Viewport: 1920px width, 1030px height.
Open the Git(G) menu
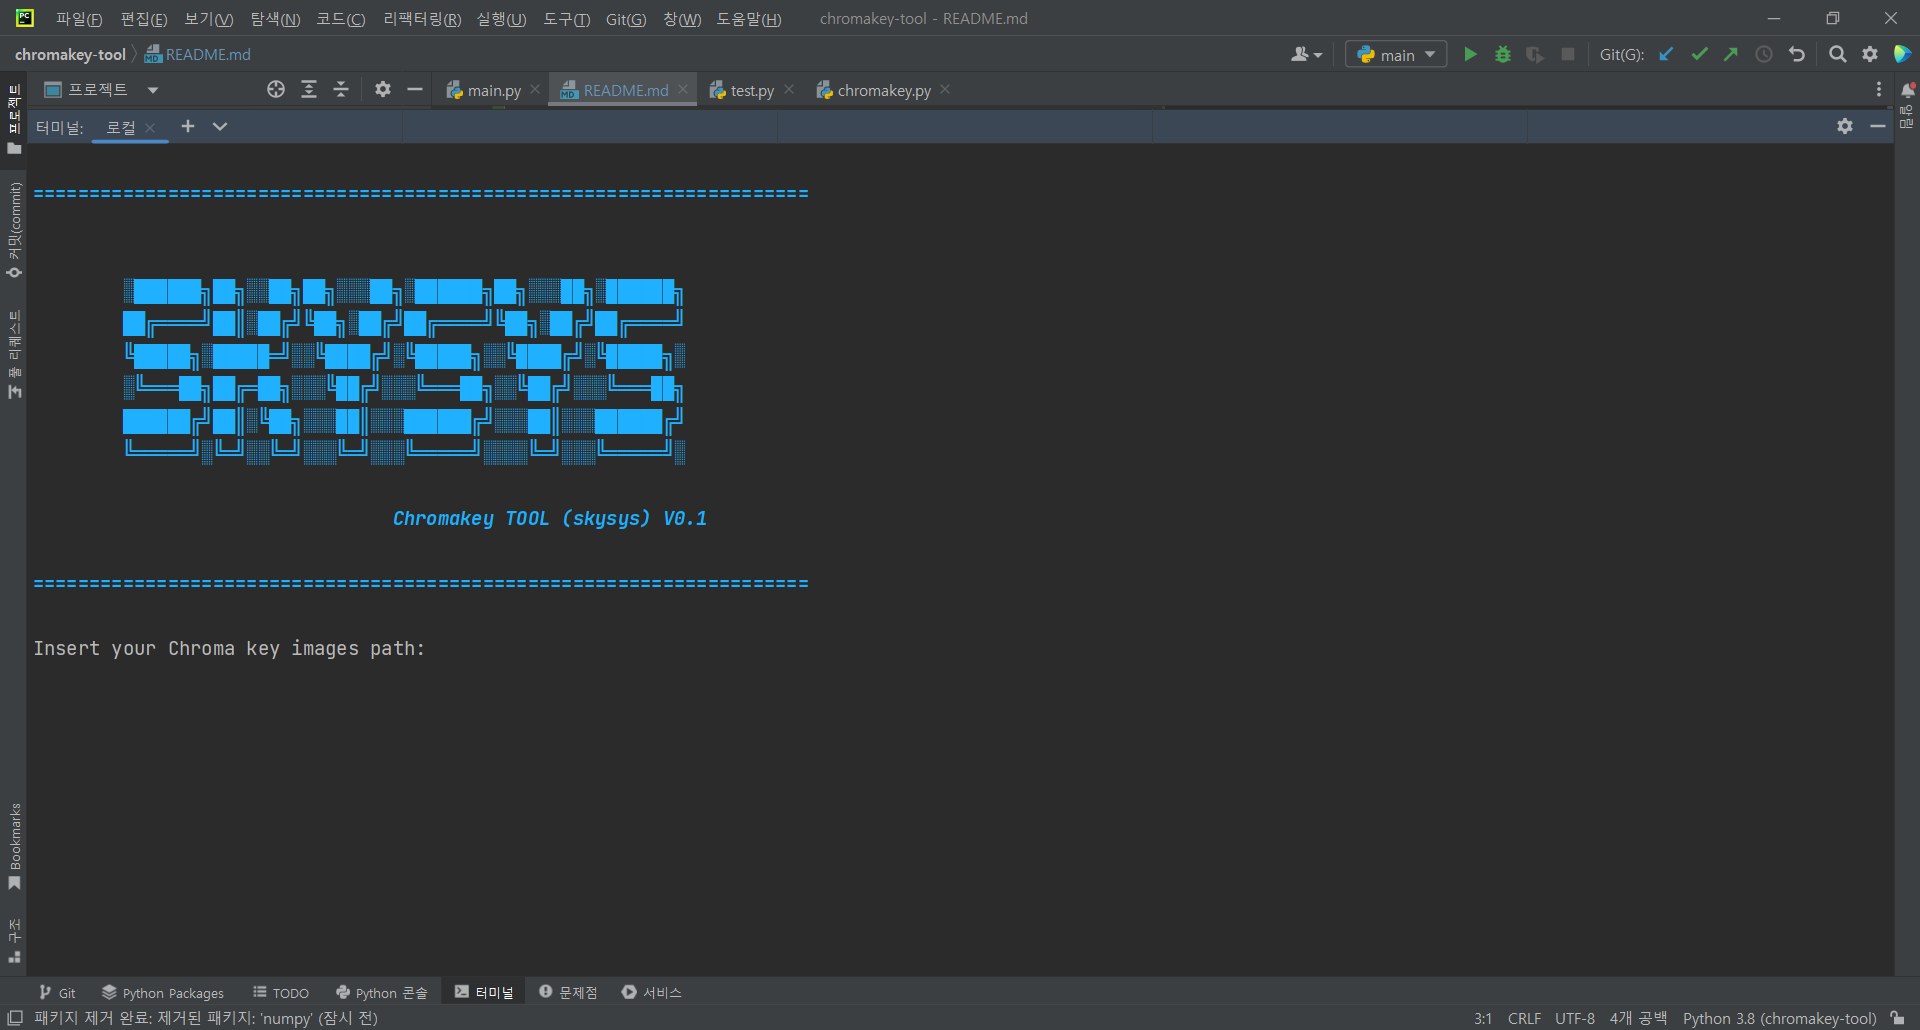pos(625,19)
